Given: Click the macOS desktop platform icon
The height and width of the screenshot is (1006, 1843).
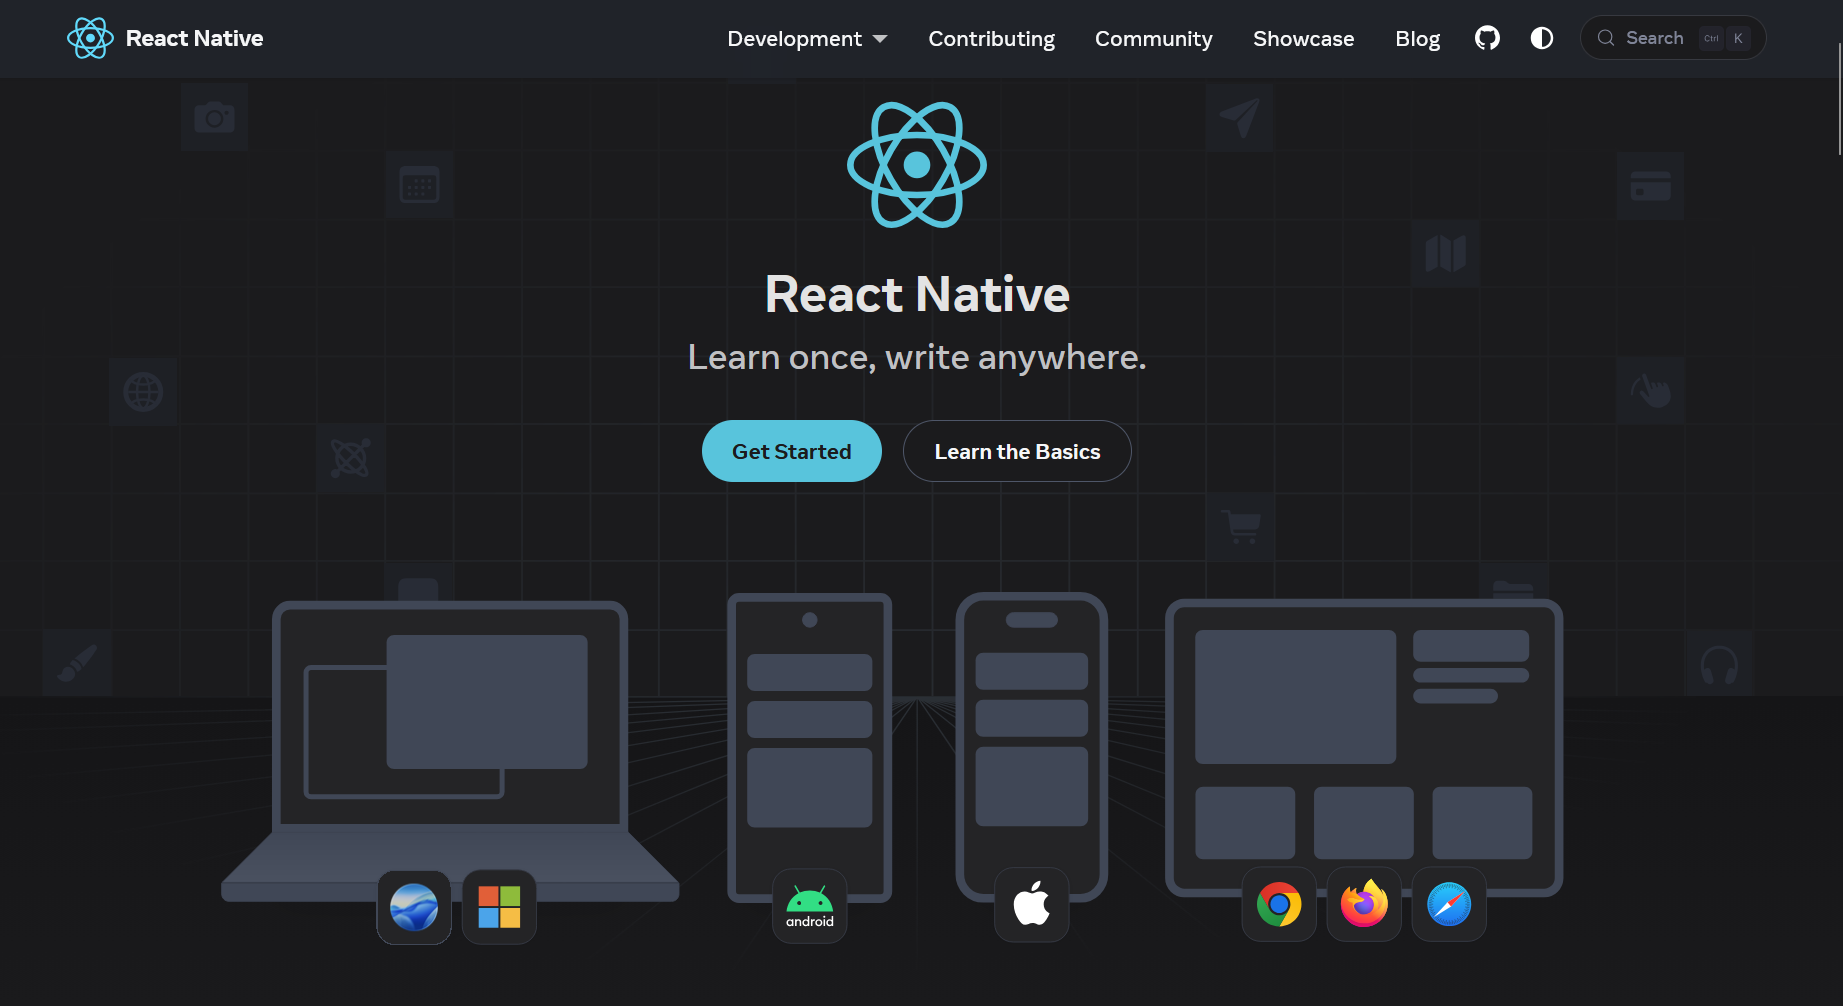Looking at the screenshot, I should (413, 906).
